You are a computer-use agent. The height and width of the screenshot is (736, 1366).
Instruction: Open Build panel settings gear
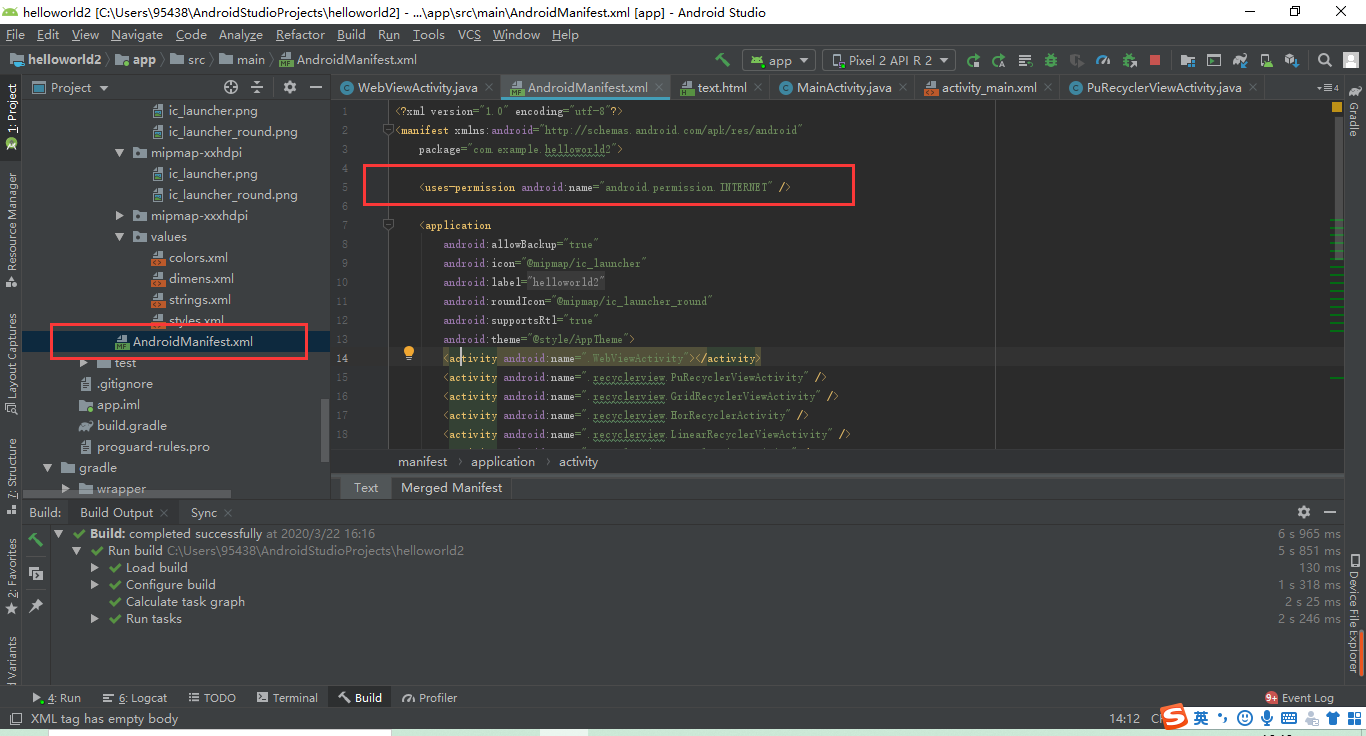(1304, 512)
